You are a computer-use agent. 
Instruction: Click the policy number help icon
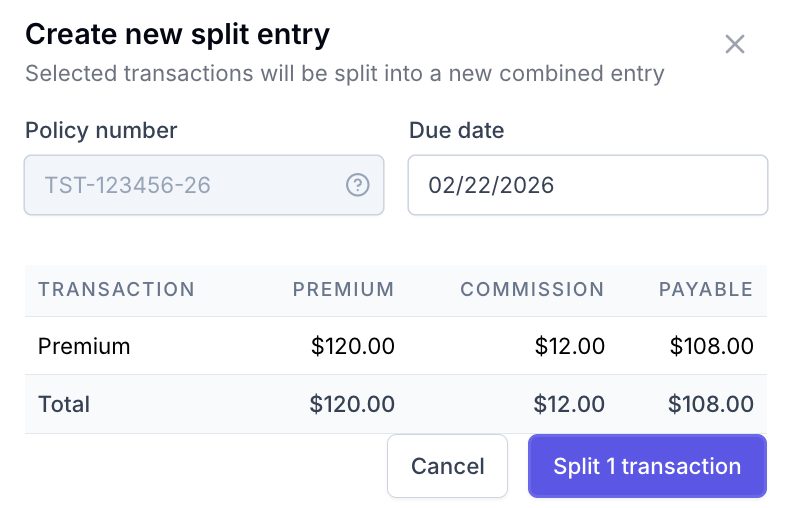coord(357,185)
